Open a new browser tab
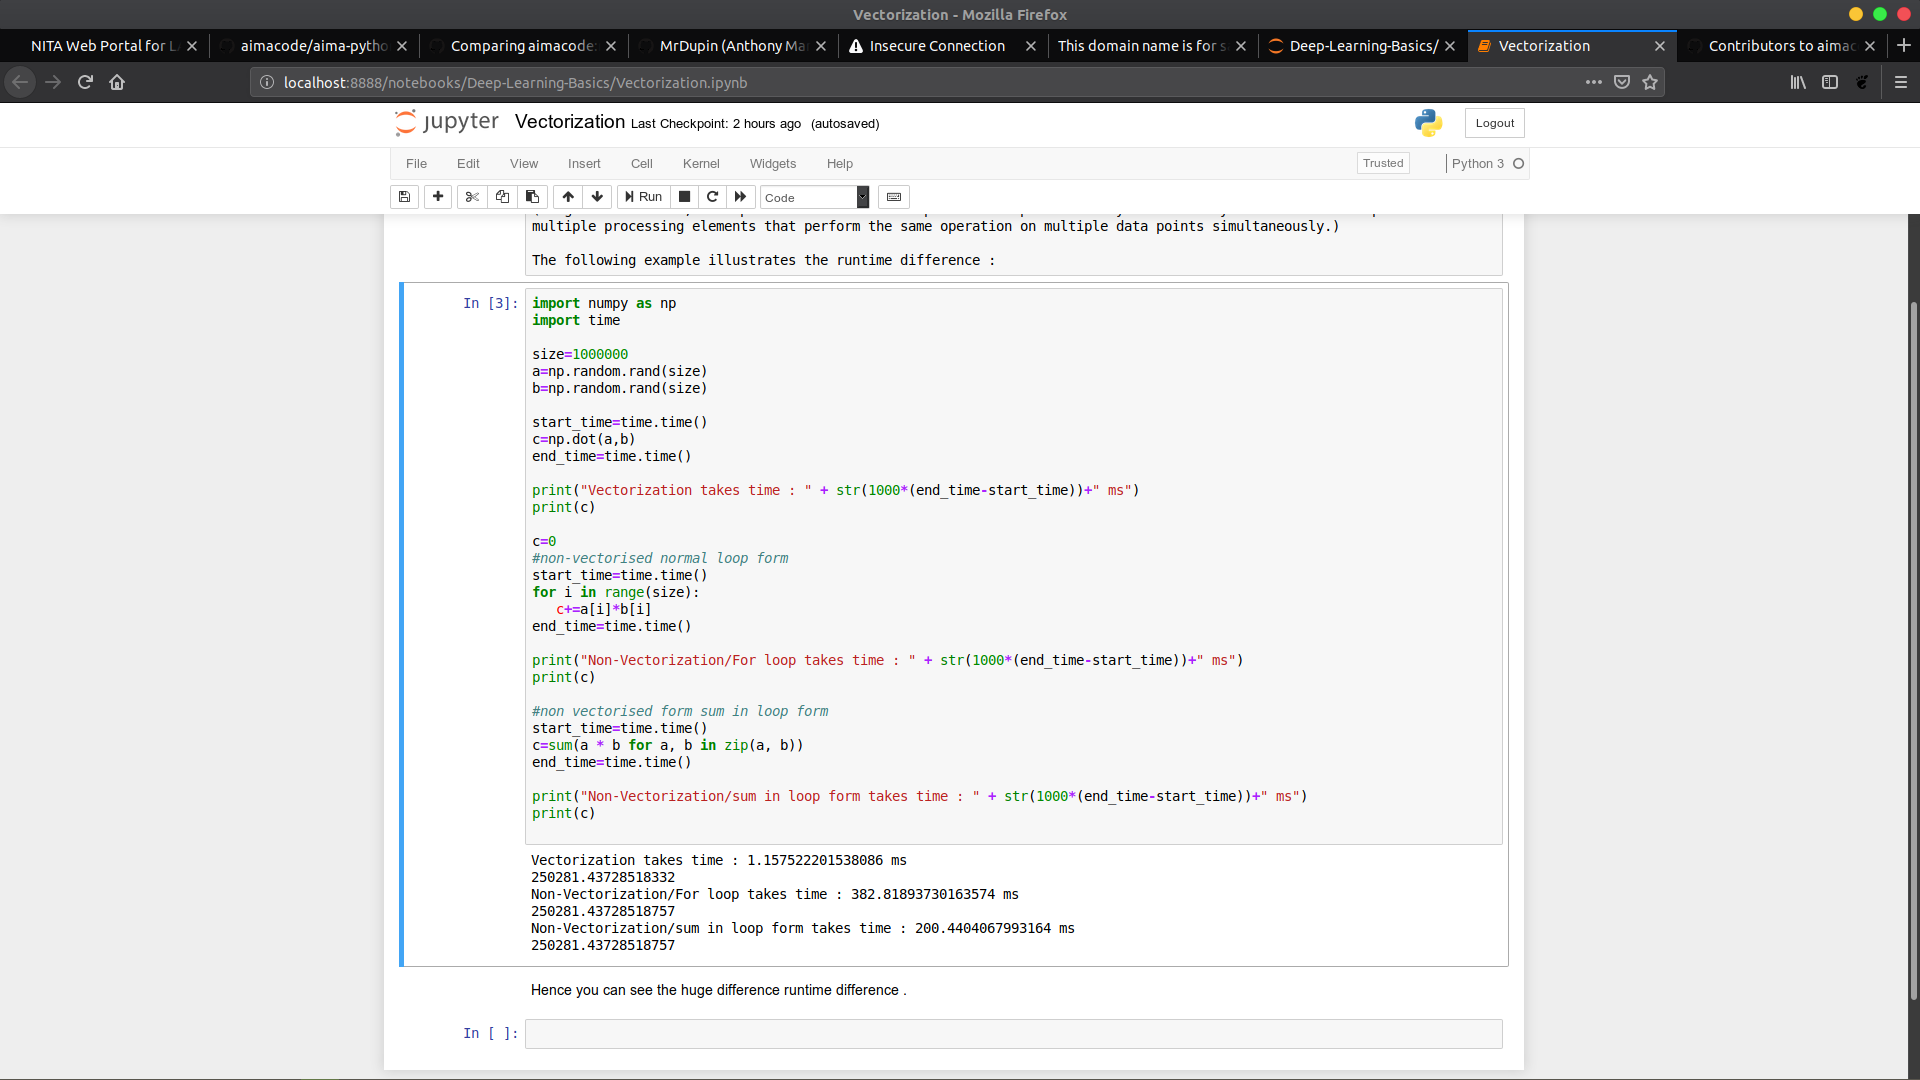1920x1080 pixels. pos(1904,46)
